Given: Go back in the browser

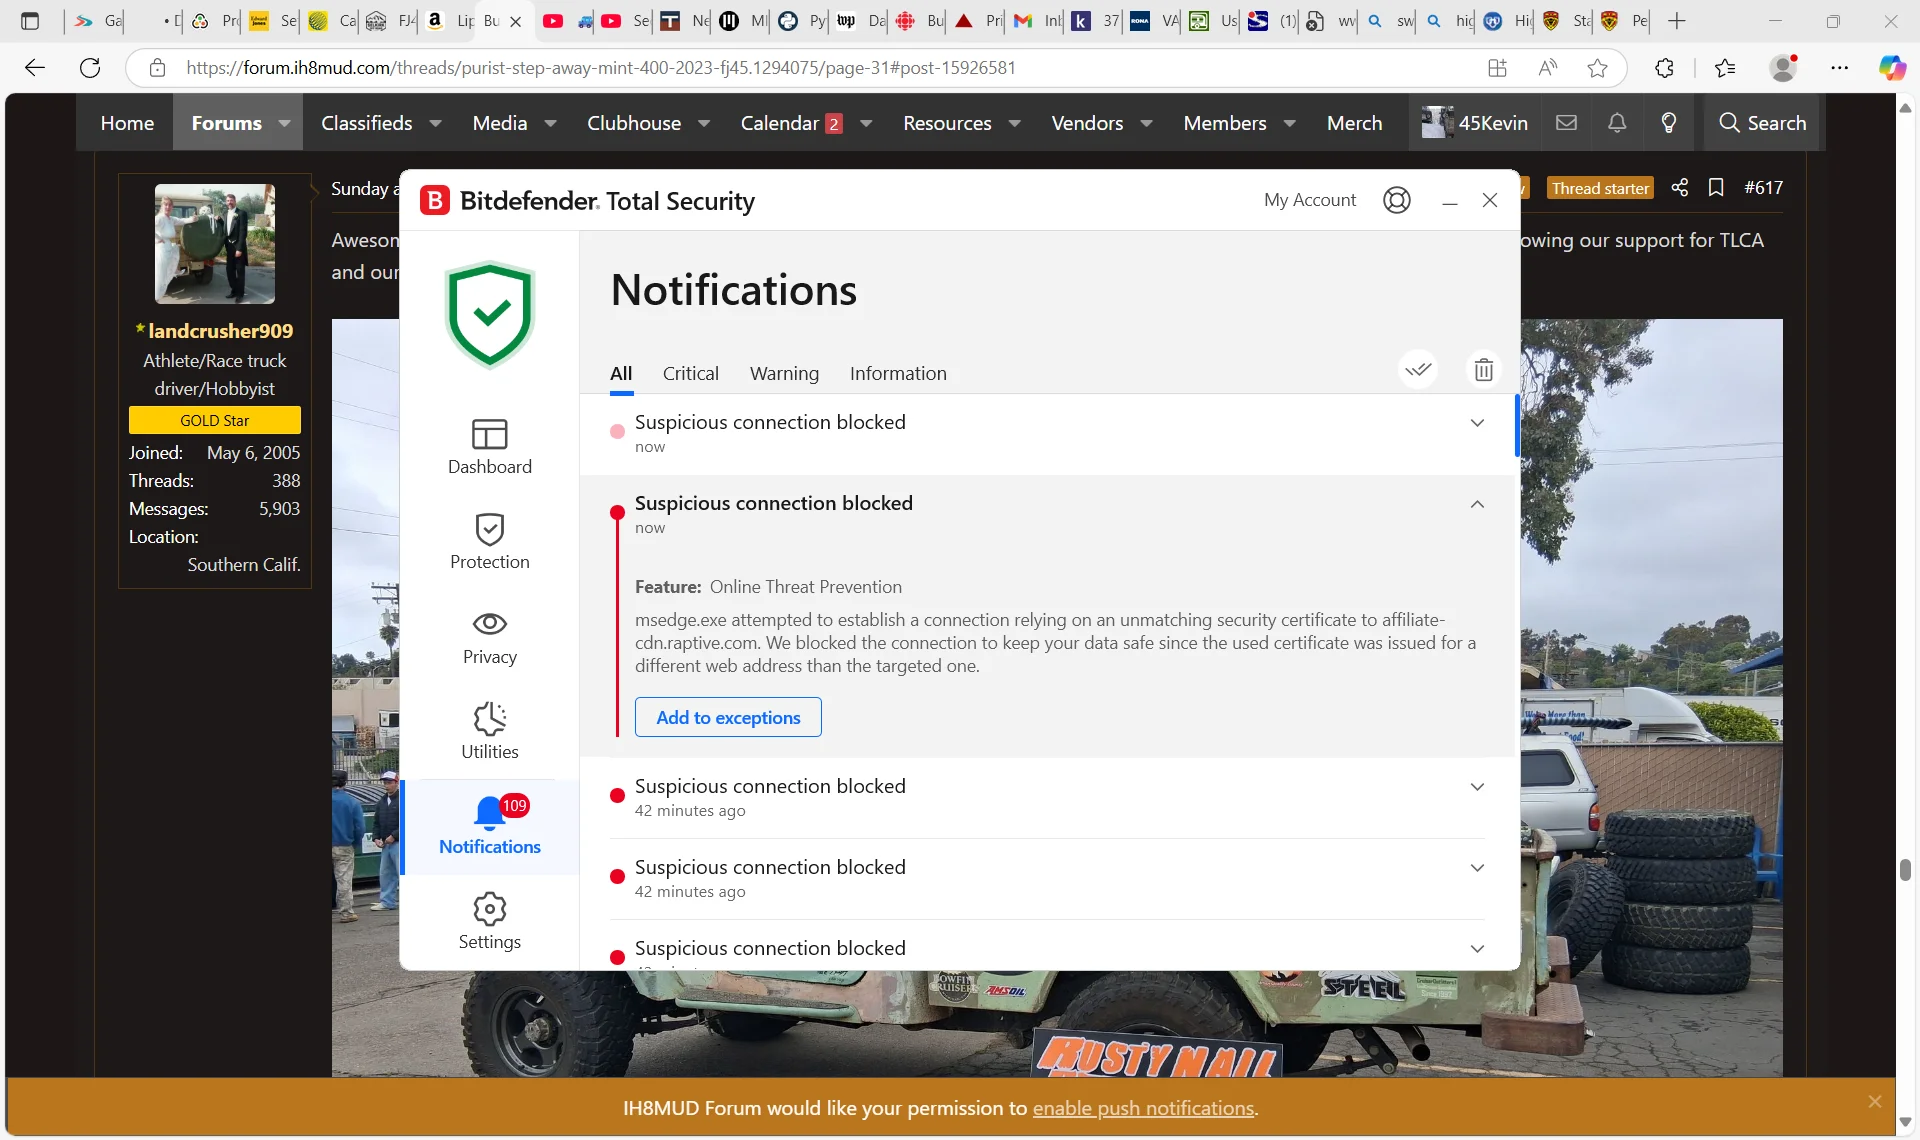Looking at the screenshot, I should click(x=35, y=67).
